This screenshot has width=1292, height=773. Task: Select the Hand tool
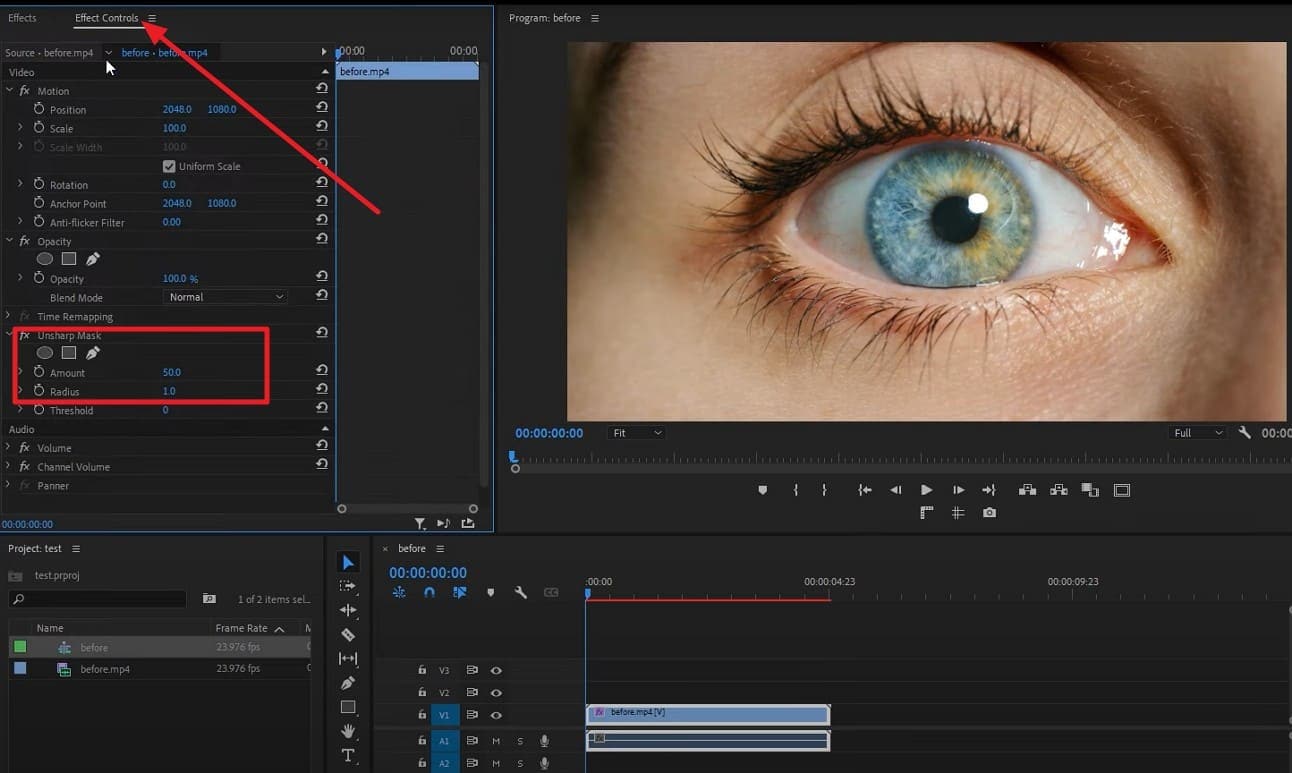tap(348, 731)
